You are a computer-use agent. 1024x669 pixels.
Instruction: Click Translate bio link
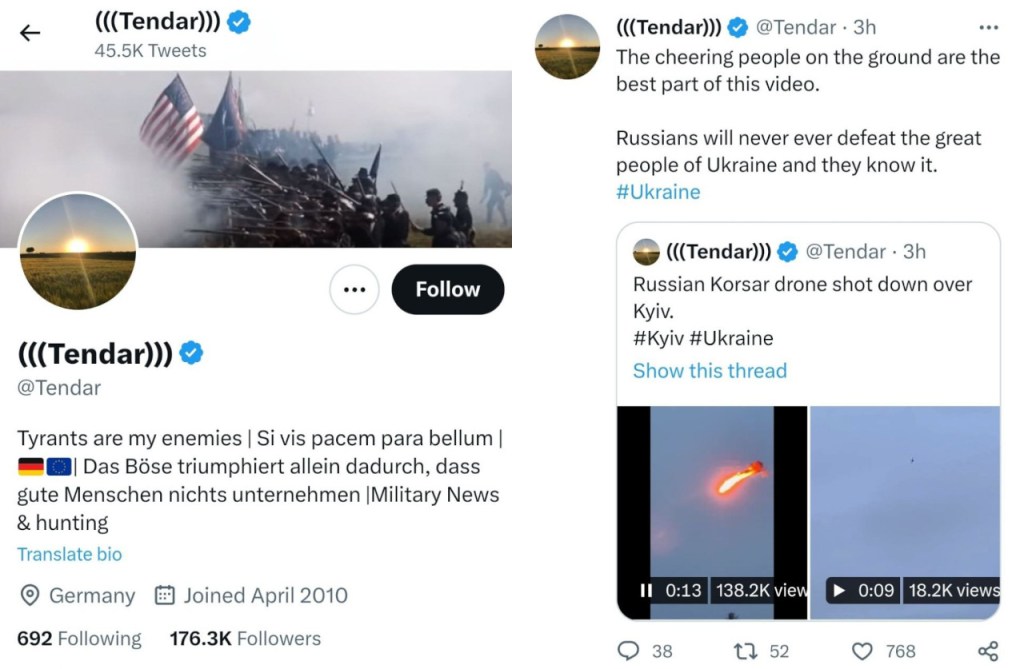pyautogui.click(x=70, y=554)
